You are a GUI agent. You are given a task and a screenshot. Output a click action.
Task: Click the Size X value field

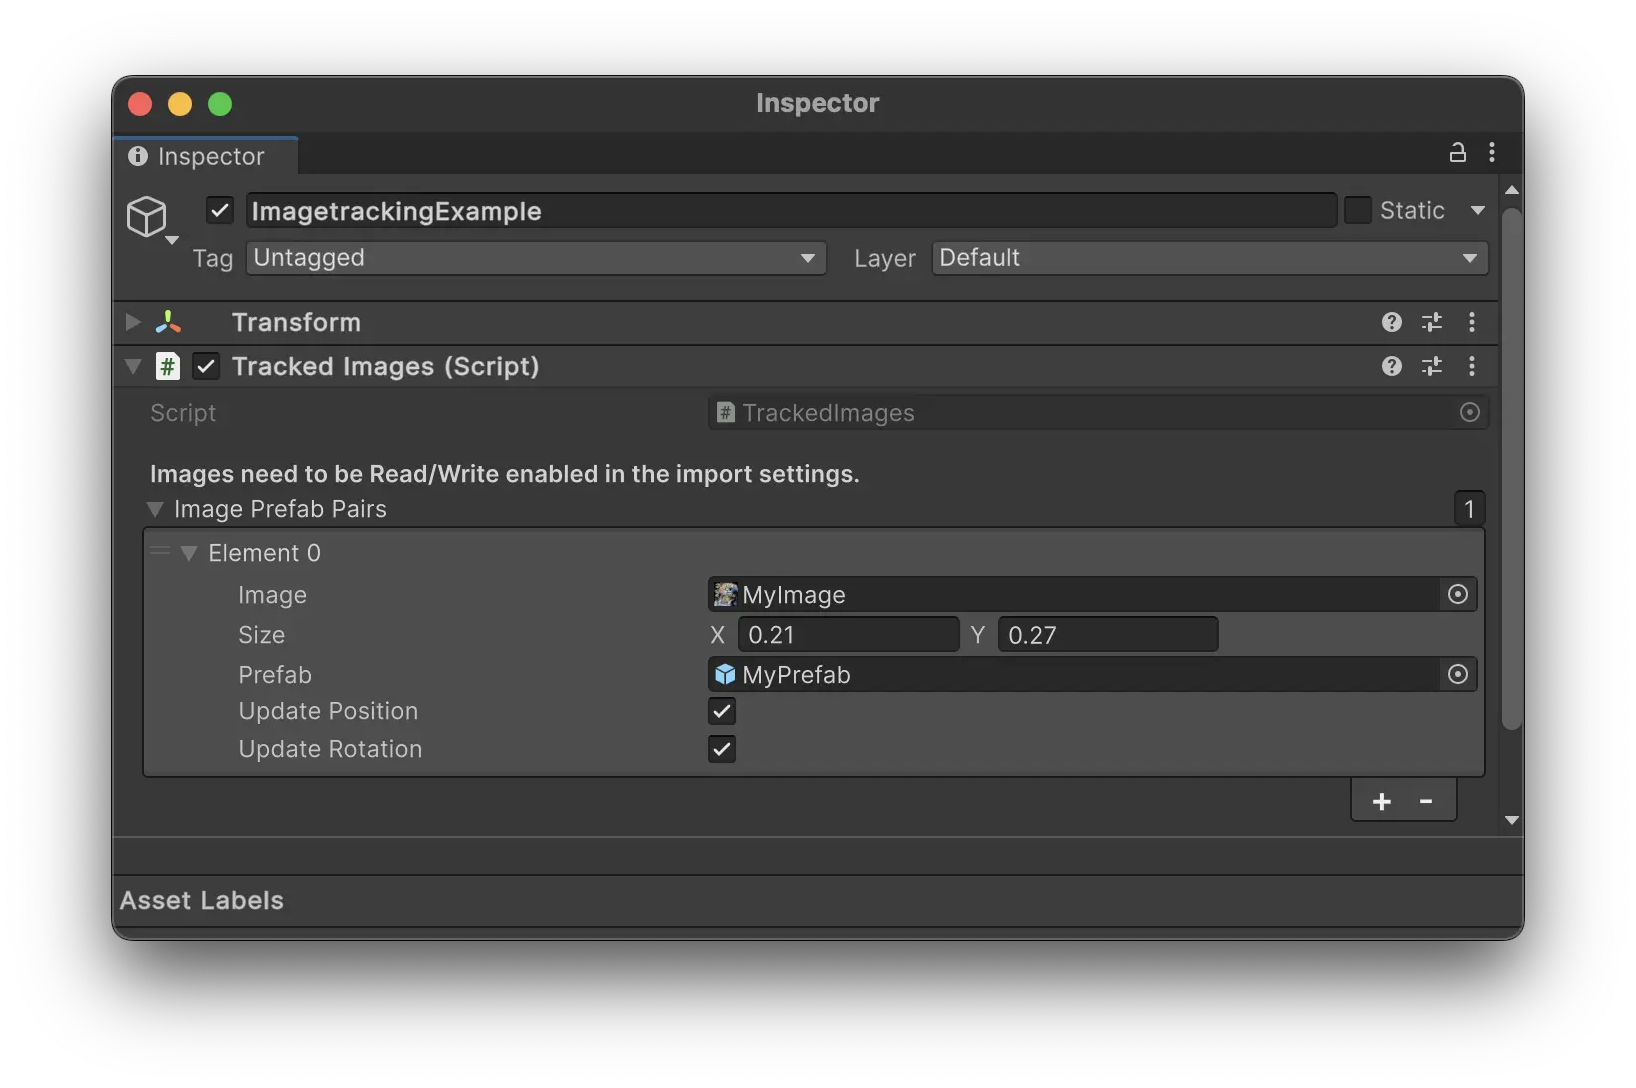click(x=848, y=635)
